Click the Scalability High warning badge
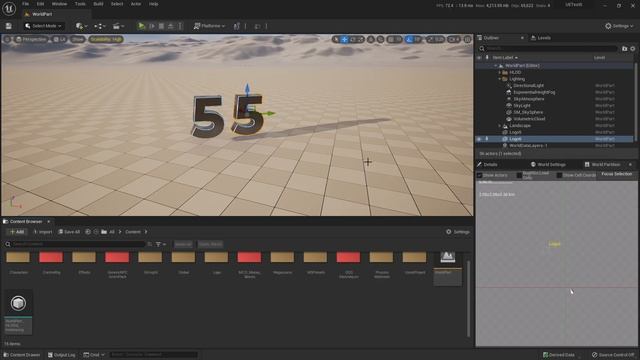 click(x=106, y=39)
